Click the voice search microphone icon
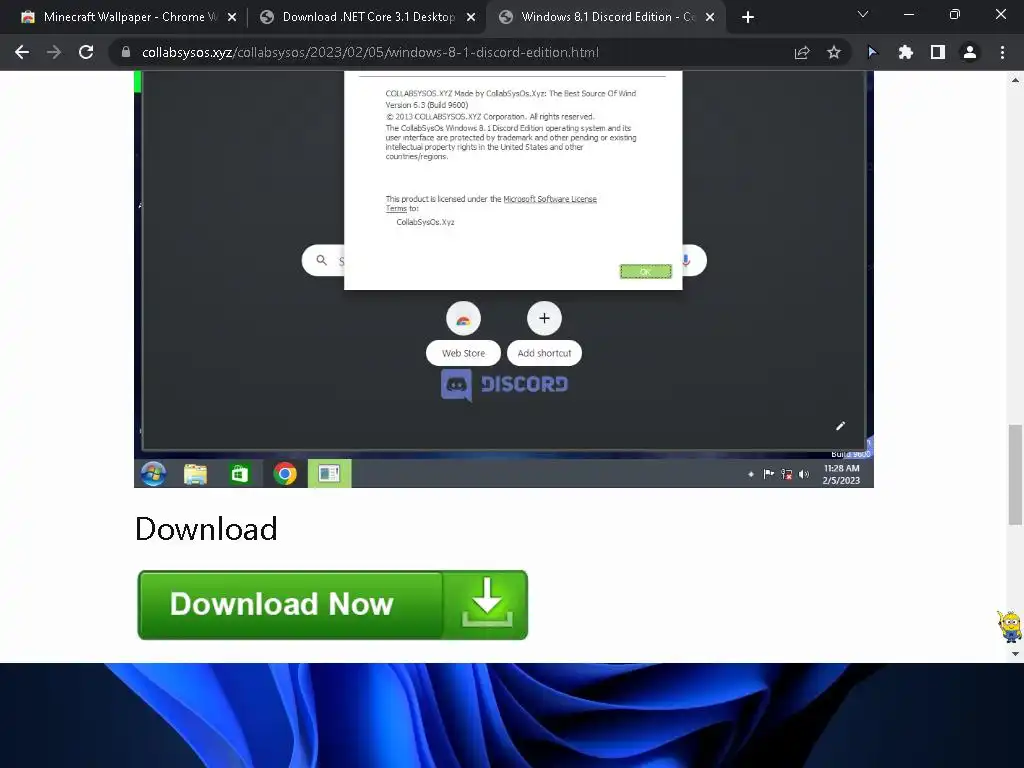The height and width of the screenshot is (768, 1024). pos(686,260)
